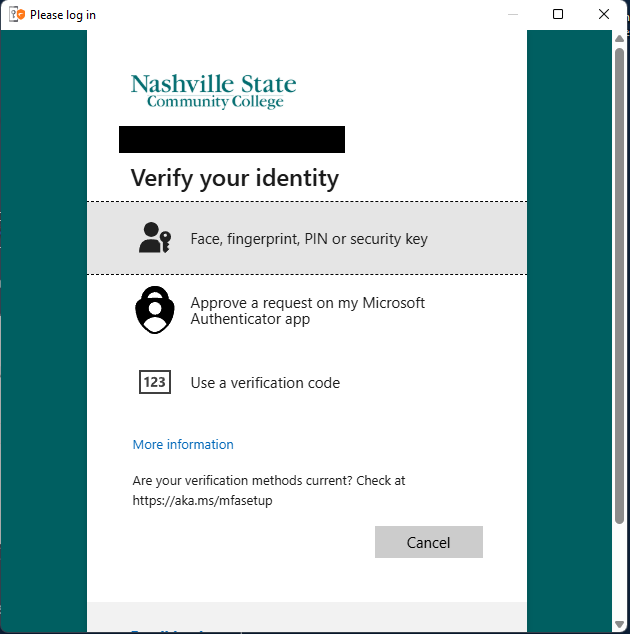This screenshot has height=634, width=630.
Task: Click the app icon in the title bar
Action: (17, 14)
